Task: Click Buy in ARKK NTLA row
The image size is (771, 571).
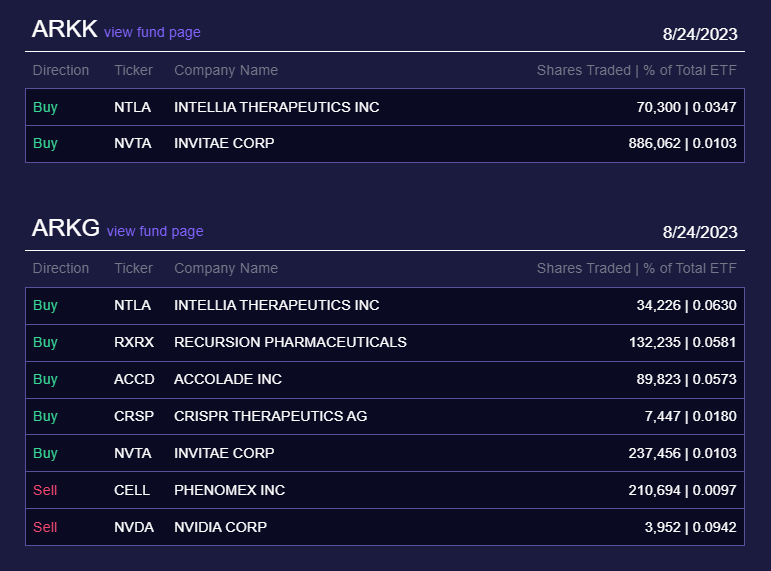Action: click(x=45, y=107)
